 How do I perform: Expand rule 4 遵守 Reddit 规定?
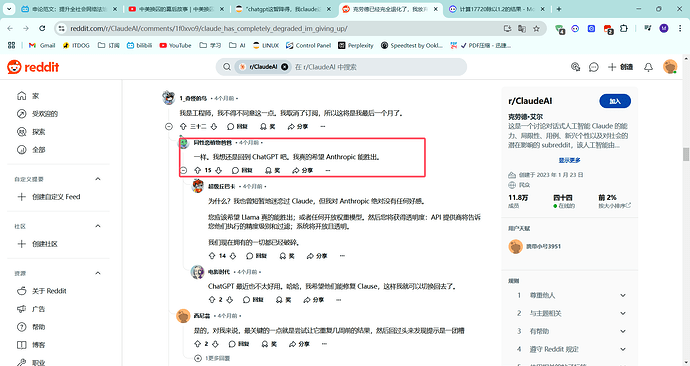coord(623,349)
